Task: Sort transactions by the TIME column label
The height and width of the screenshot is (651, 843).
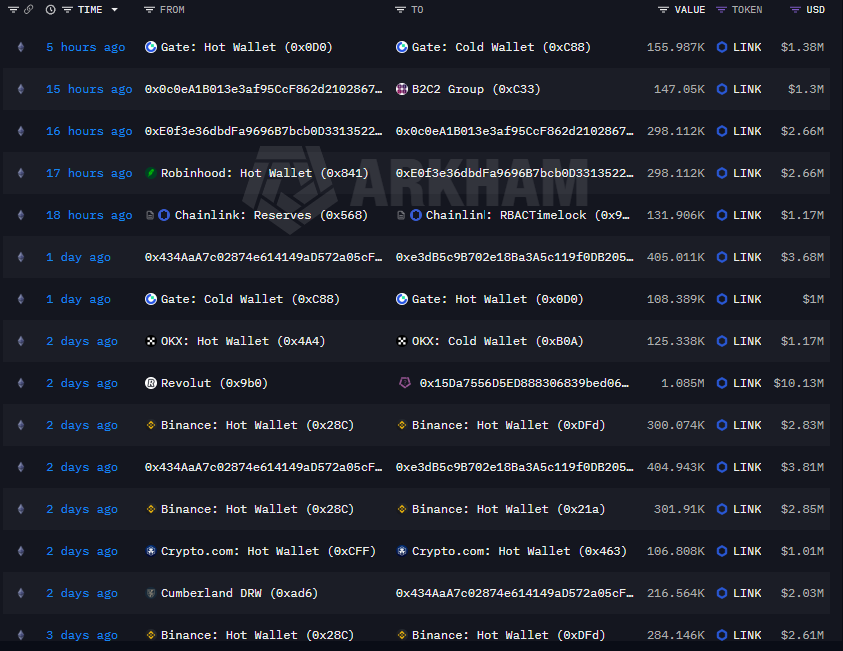Action: (90, 10)
